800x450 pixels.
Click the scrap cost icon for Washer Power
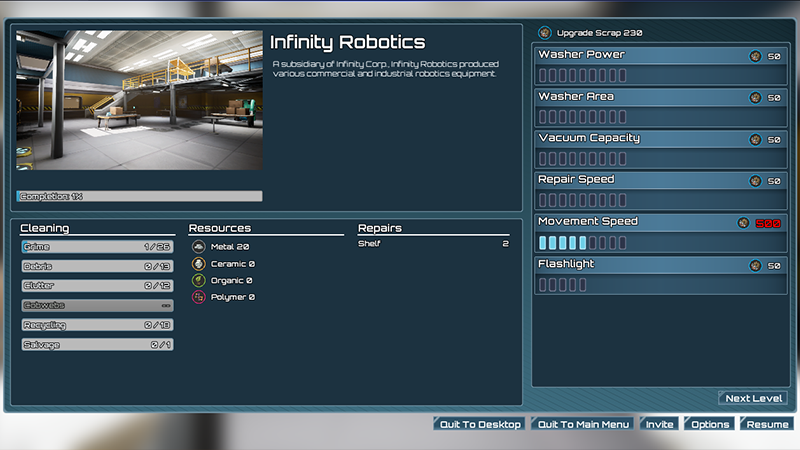pos(755,56)
